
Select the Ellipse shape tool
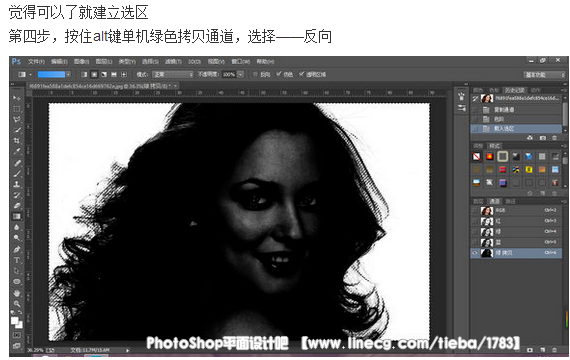pyautogui.click(x=17, y=282)
